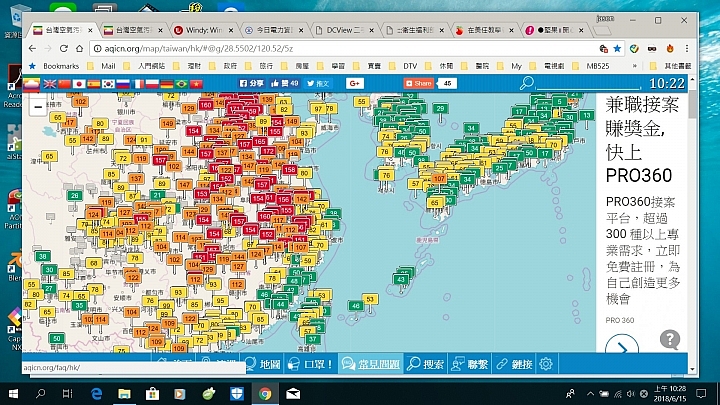720x405 pixels.
Task: Click the yellow AQI marker showing 53 near Taiwan
Action: point(370,299)
